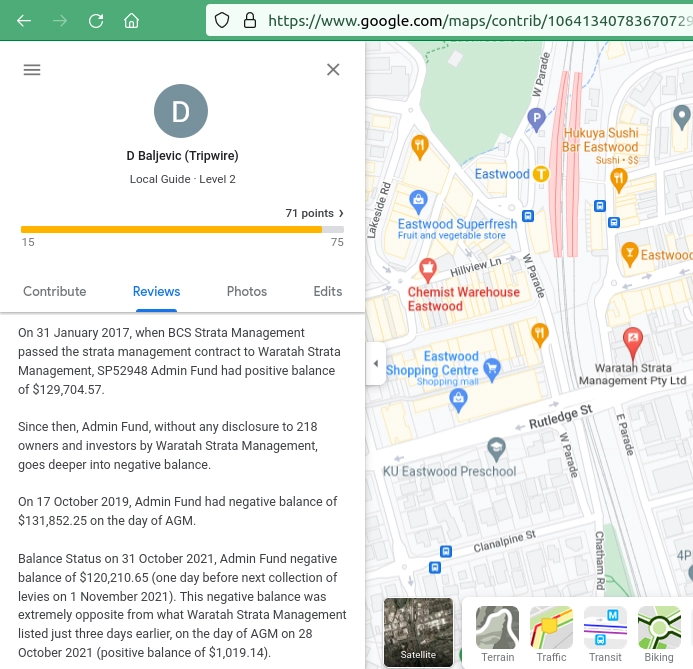The width and height of the screenshot is (693, 669).
Task: Collapse the side panel with arrow
Action: click(x=376, y=363)
